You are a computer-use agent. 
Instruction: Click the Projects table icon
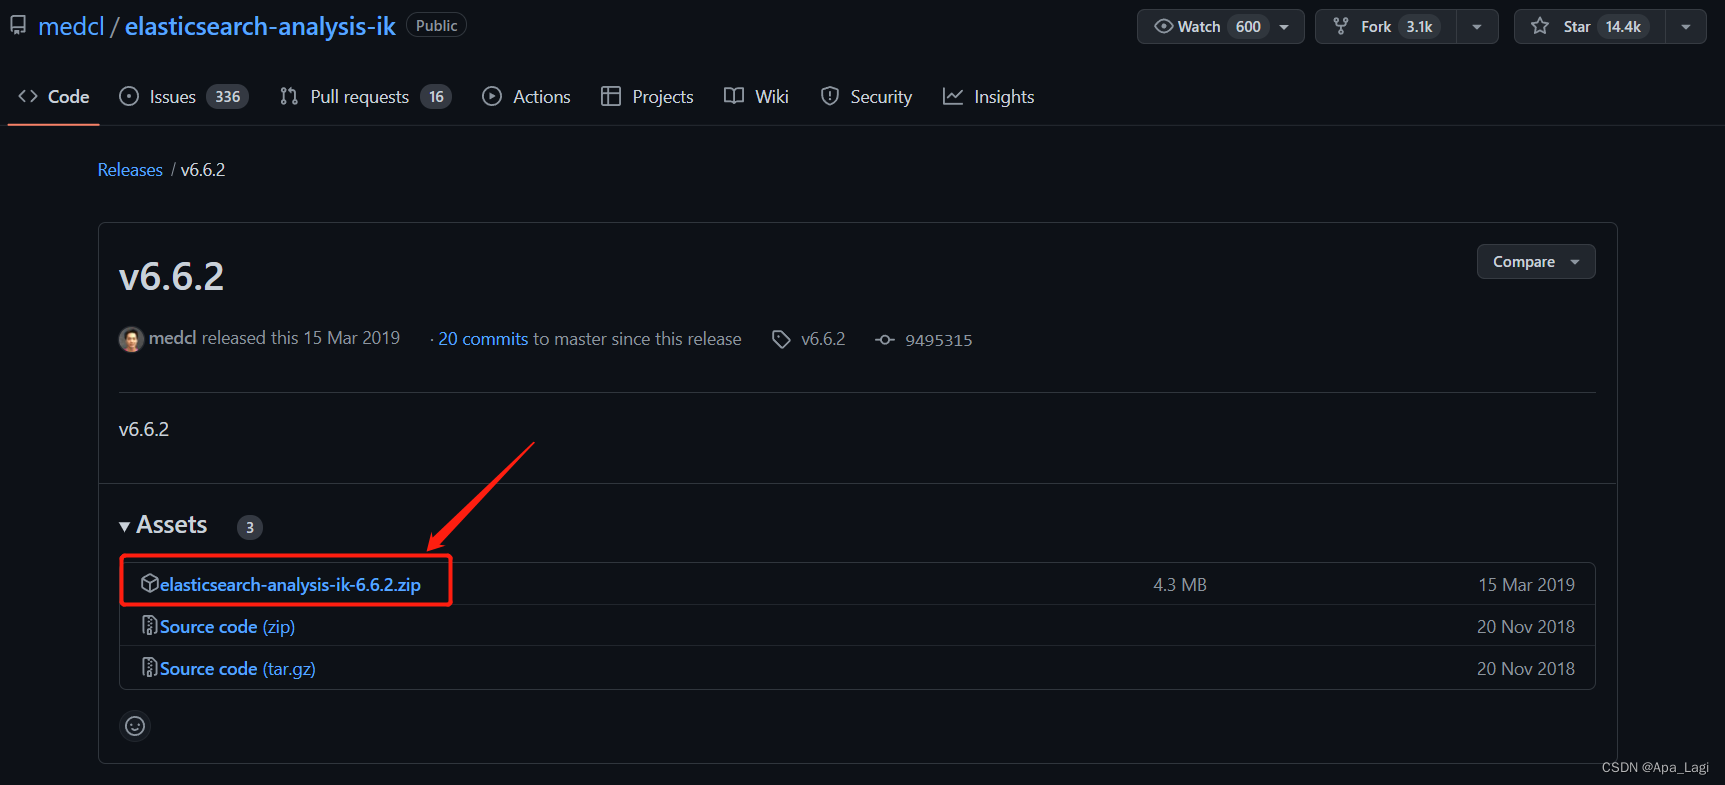[x=611, y=96]
